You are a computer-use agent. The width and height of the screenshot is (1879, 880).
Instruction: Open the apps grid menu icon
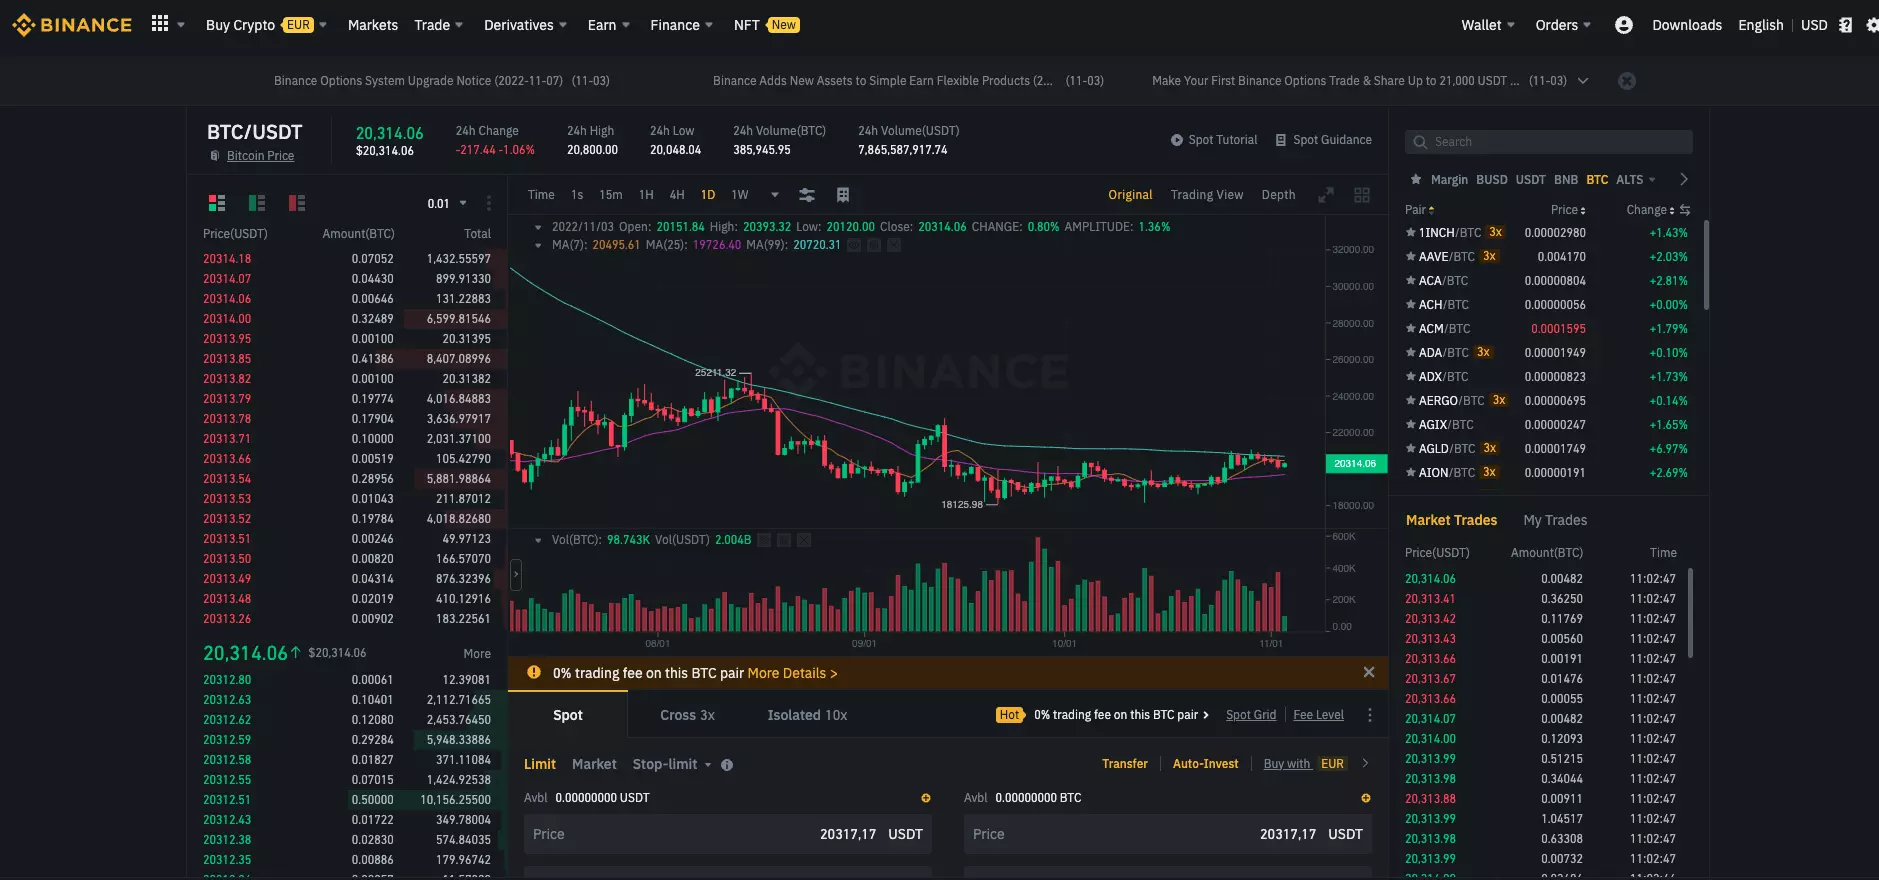pos(160,24)
